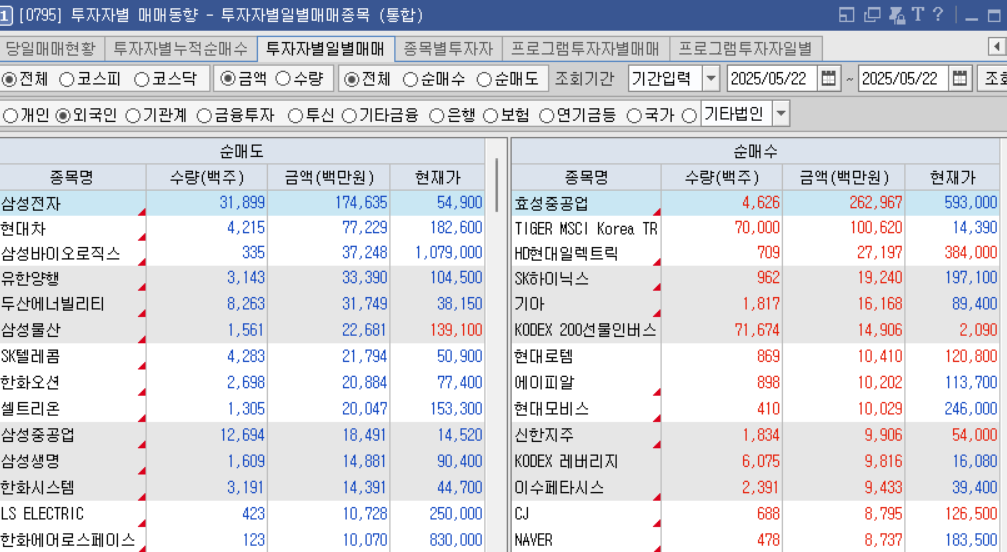The width and height of the screenshot is (1007, 552).
Task: Select the 보험 radio button
Action: tap(491, 116)
